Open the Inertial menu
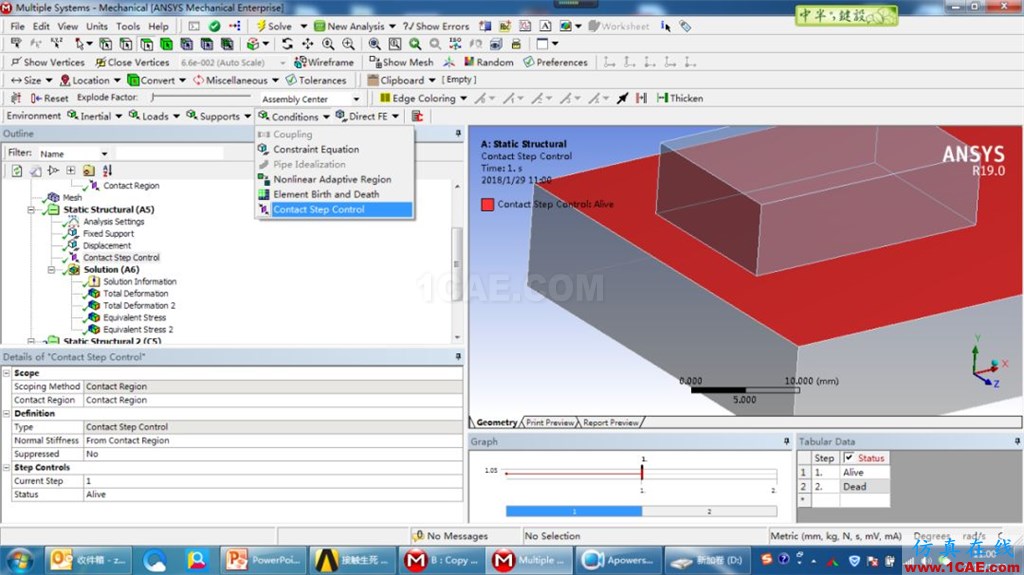1024x575 pixels. (x=95, y=116)
